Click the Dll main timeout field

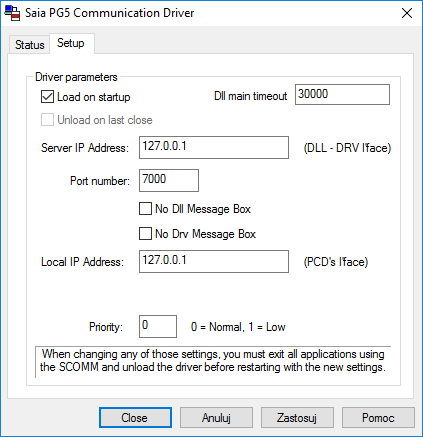click(342, 95)
